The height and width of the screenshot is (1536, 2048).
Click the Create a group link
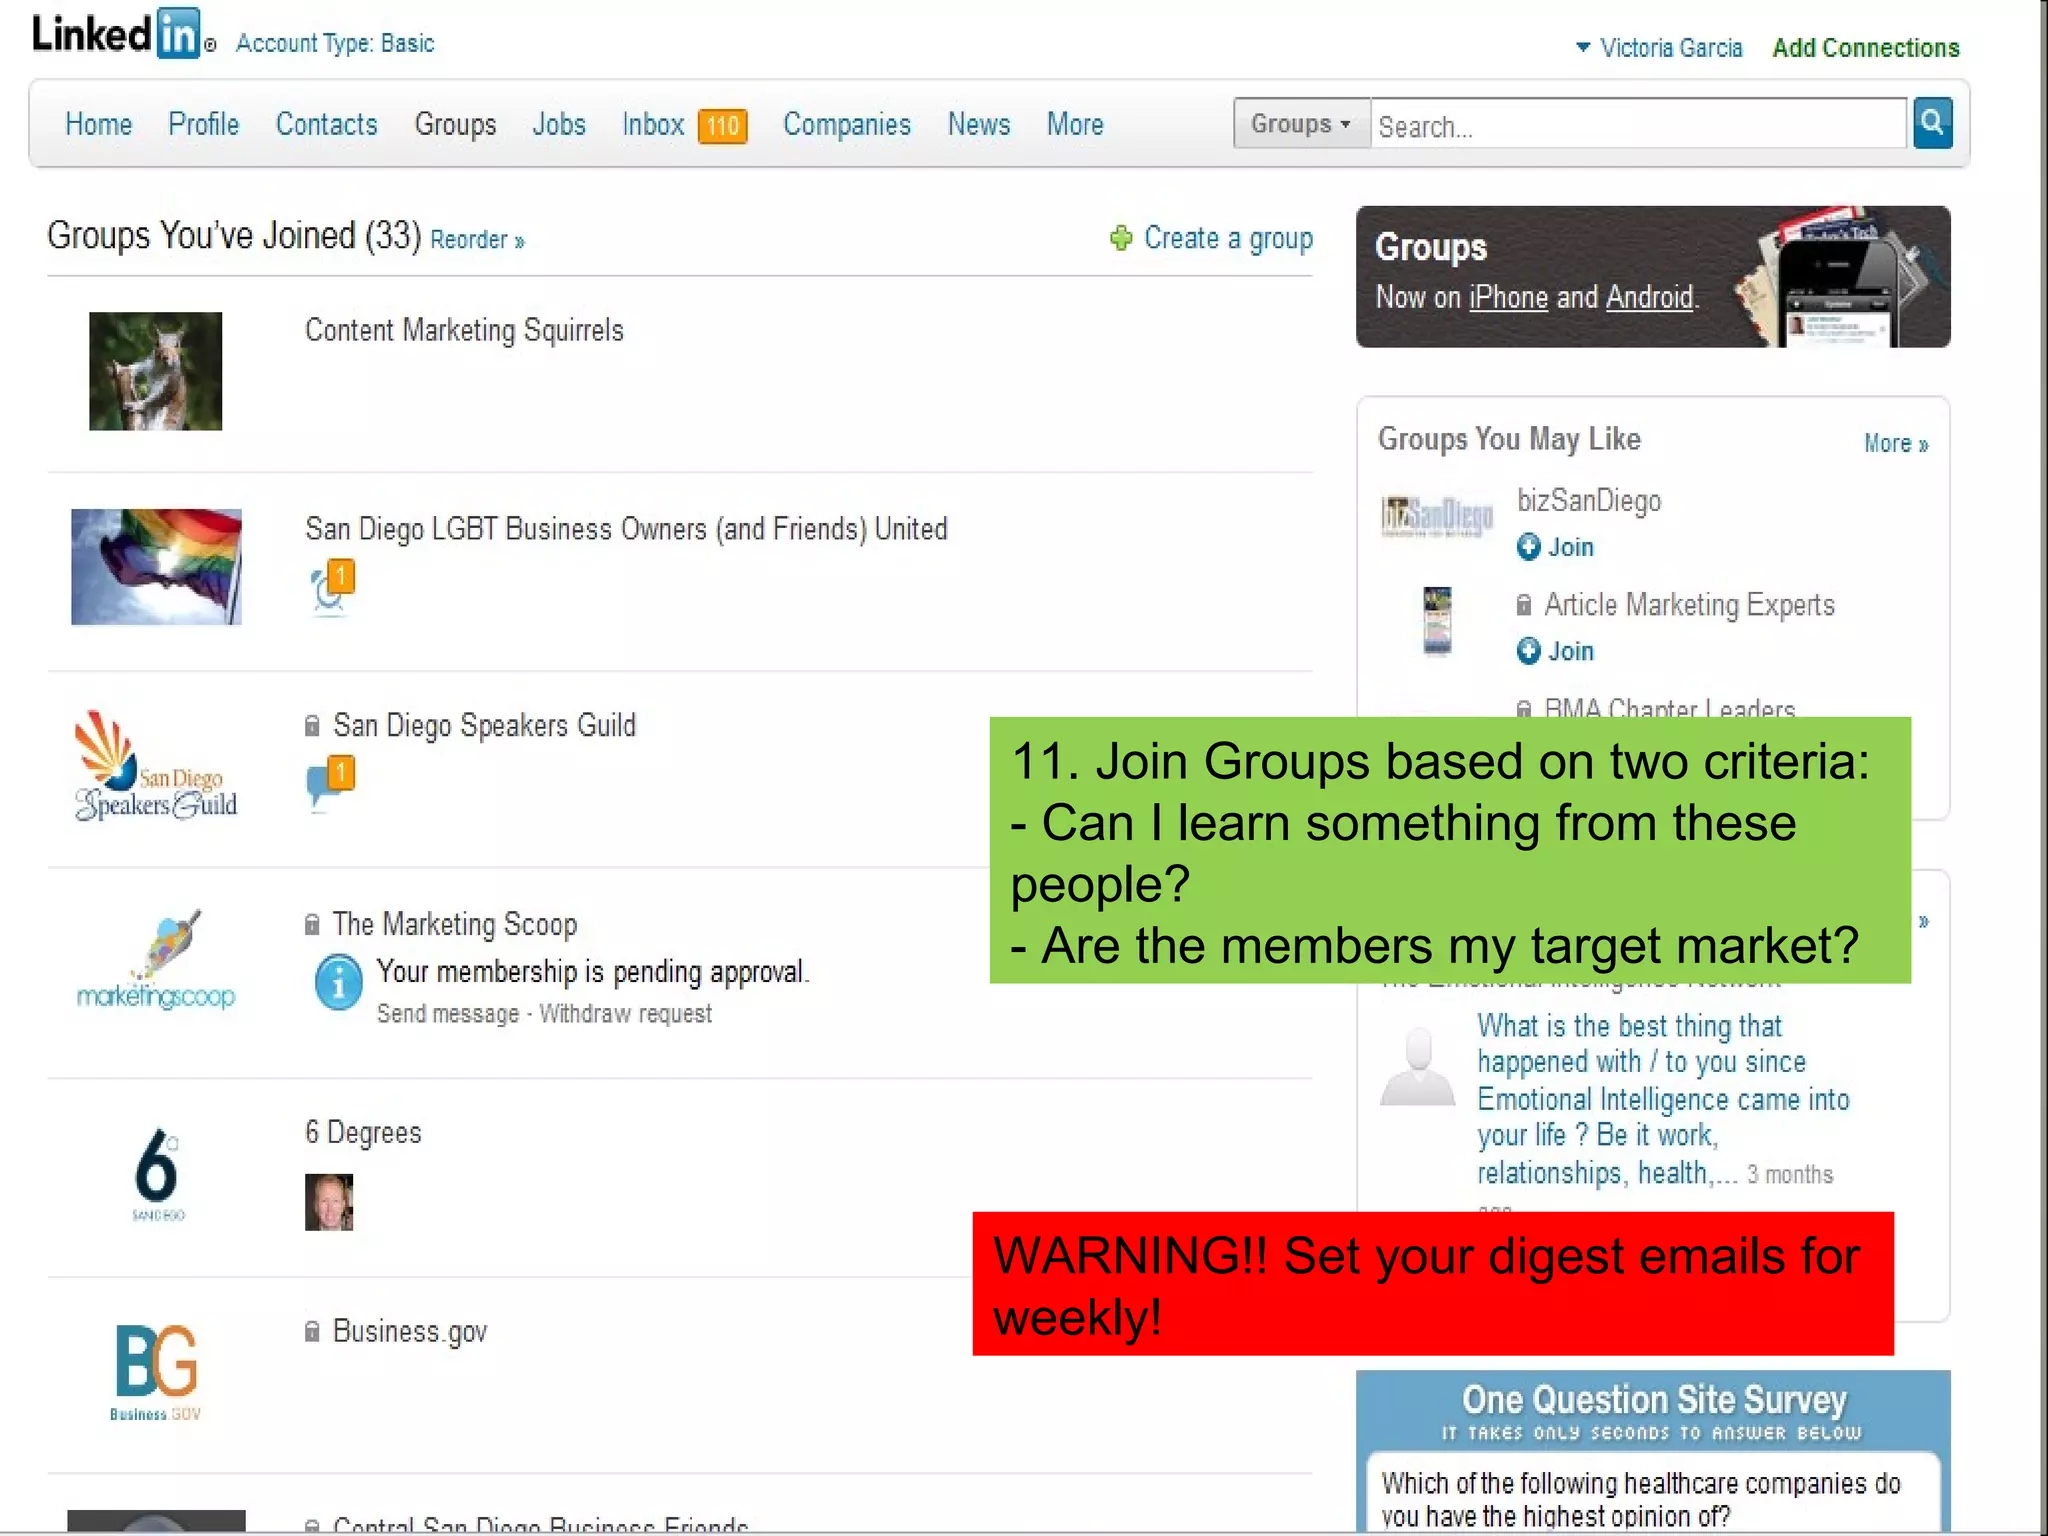(1228, 238)
